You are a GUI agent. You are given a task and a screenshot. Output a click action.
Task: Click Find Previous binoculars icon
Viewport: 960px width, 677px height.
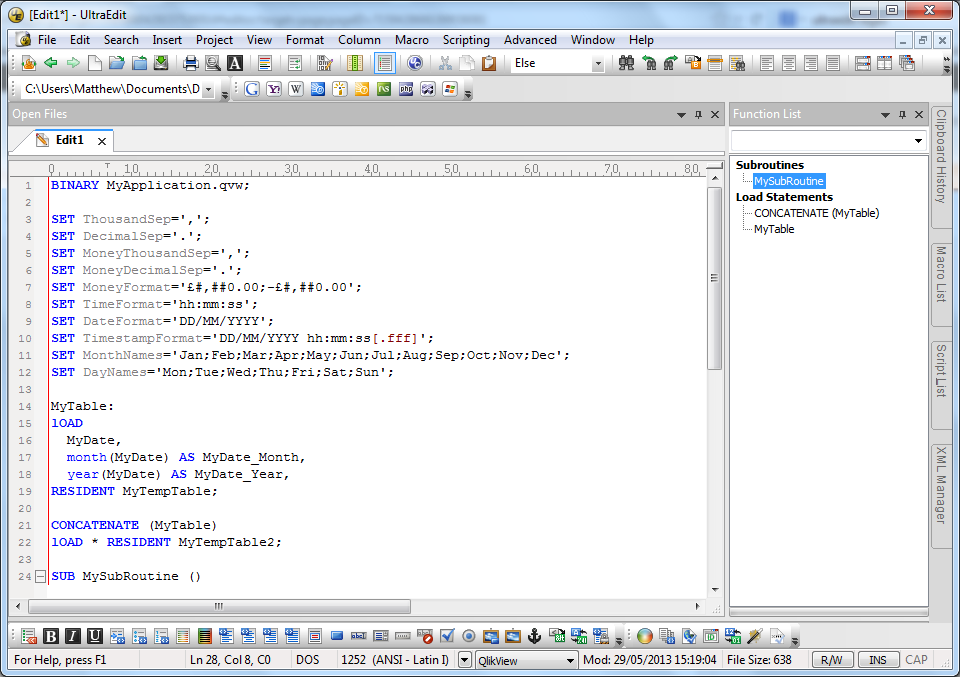click(648, 63)
